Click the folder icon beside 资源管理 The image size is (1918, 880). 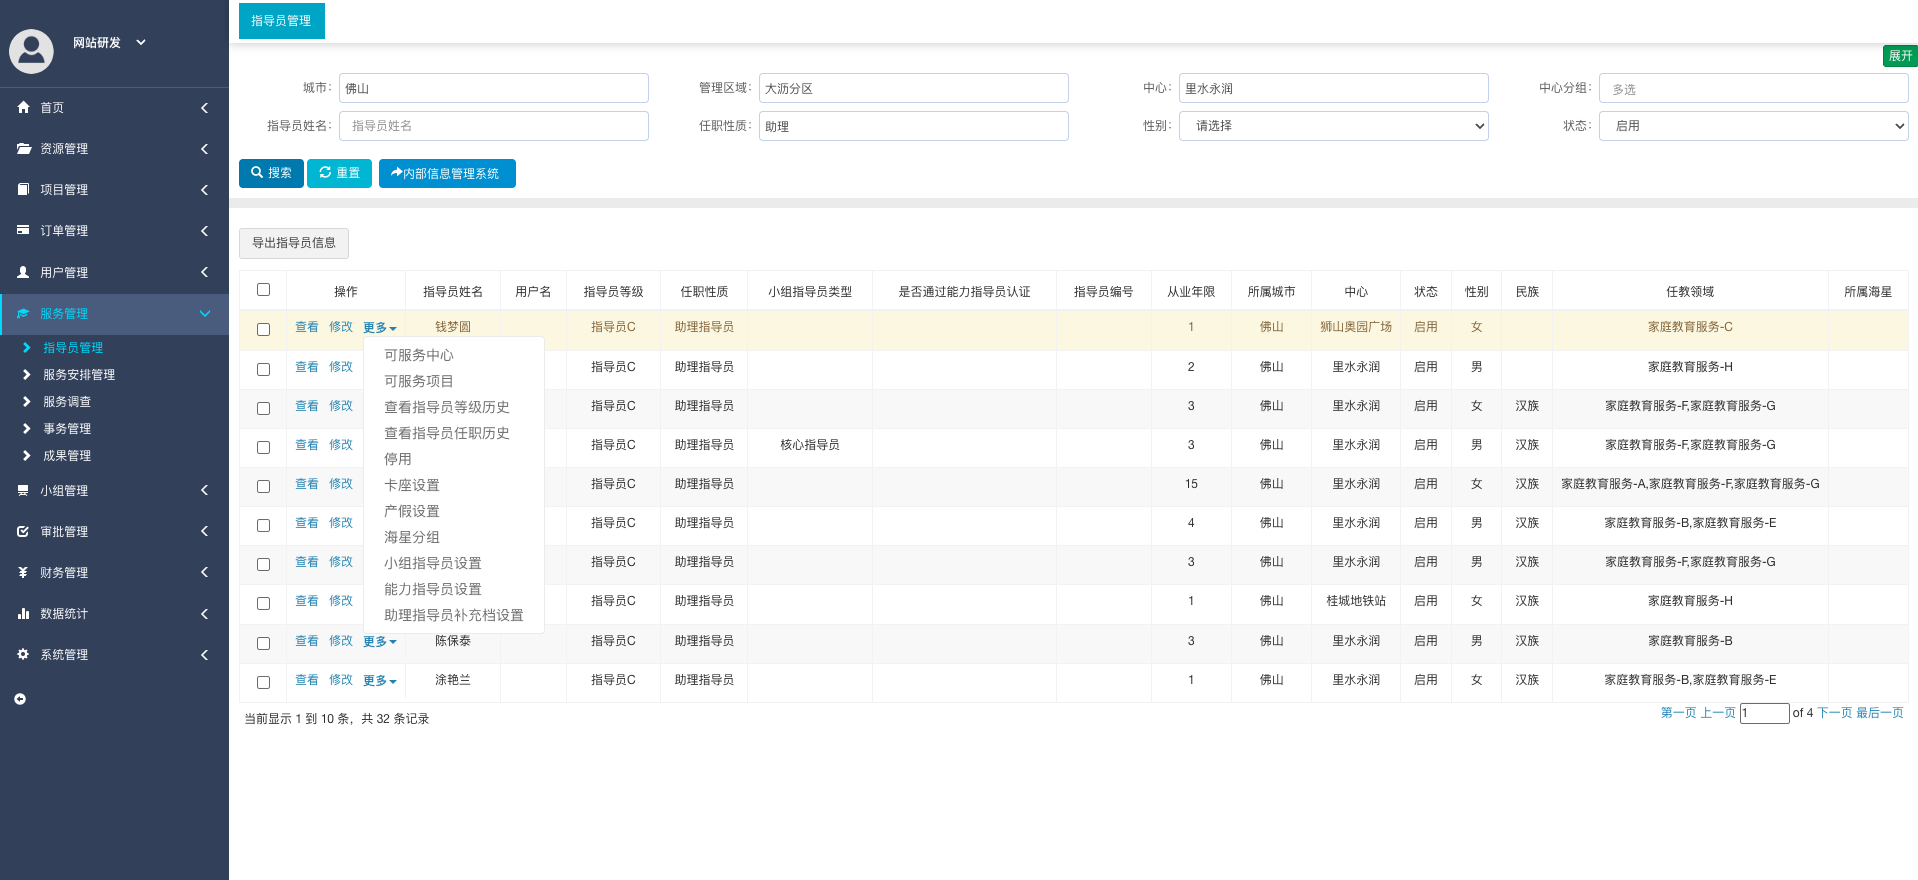[x=23, y=148]
